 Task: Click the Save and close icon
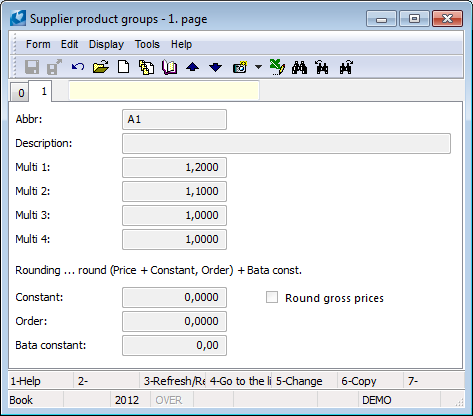[54, 67]
